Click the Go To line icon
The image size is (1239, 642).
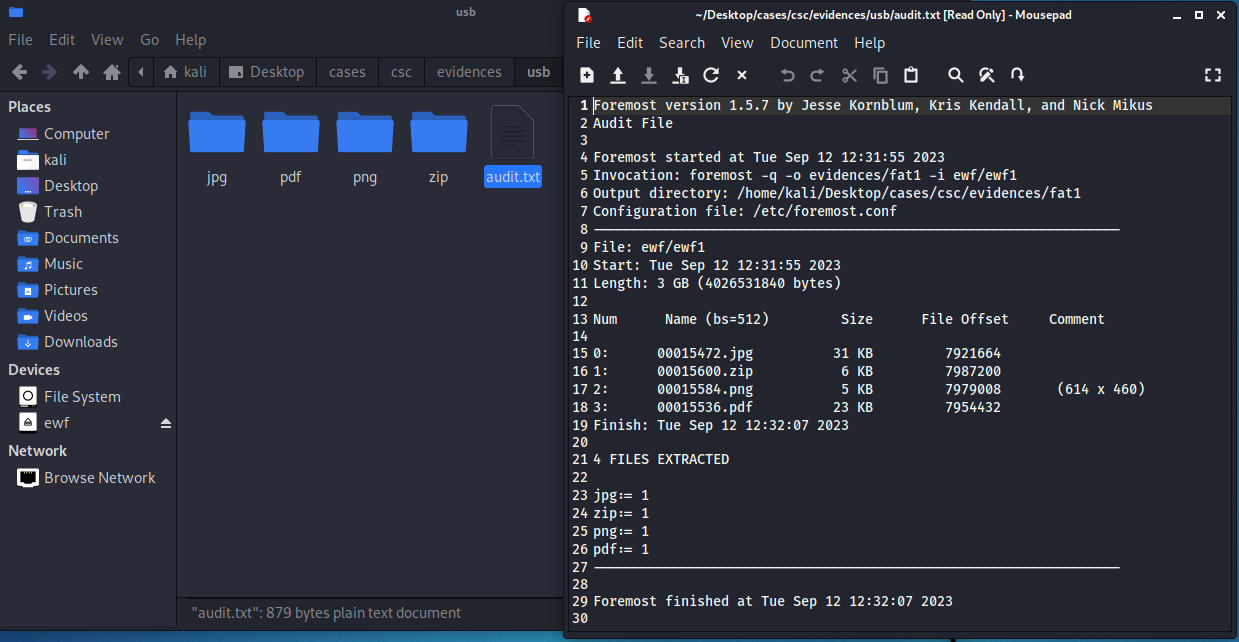point(1017,75)
